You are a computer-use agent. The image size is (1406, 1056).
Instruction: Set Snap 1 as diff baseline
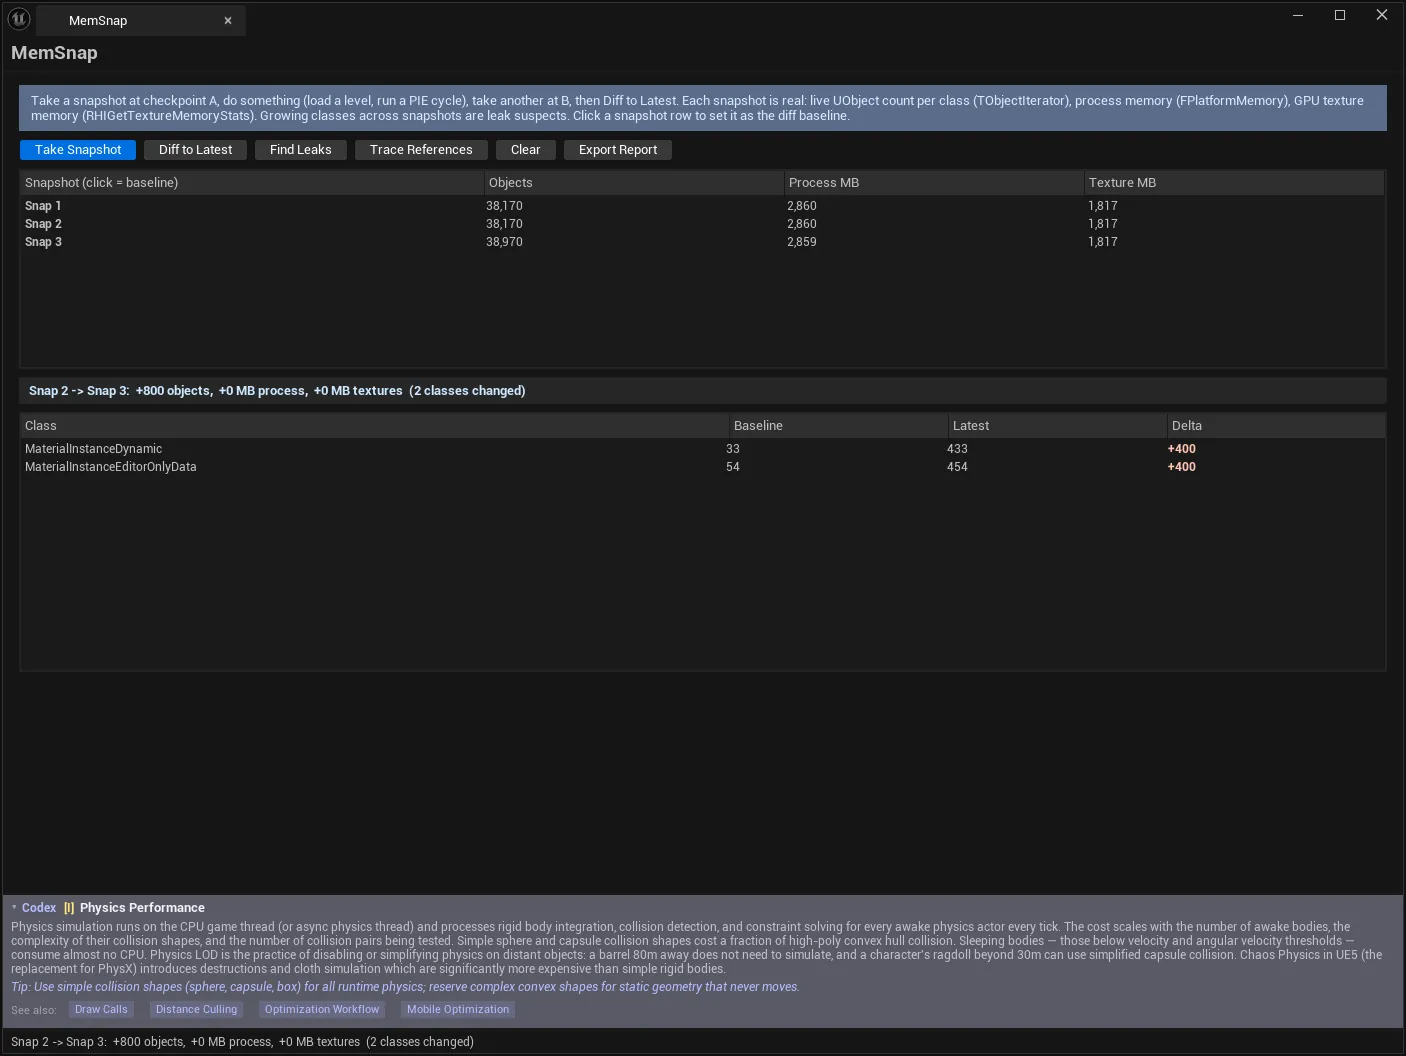click(x=702, y=206)
